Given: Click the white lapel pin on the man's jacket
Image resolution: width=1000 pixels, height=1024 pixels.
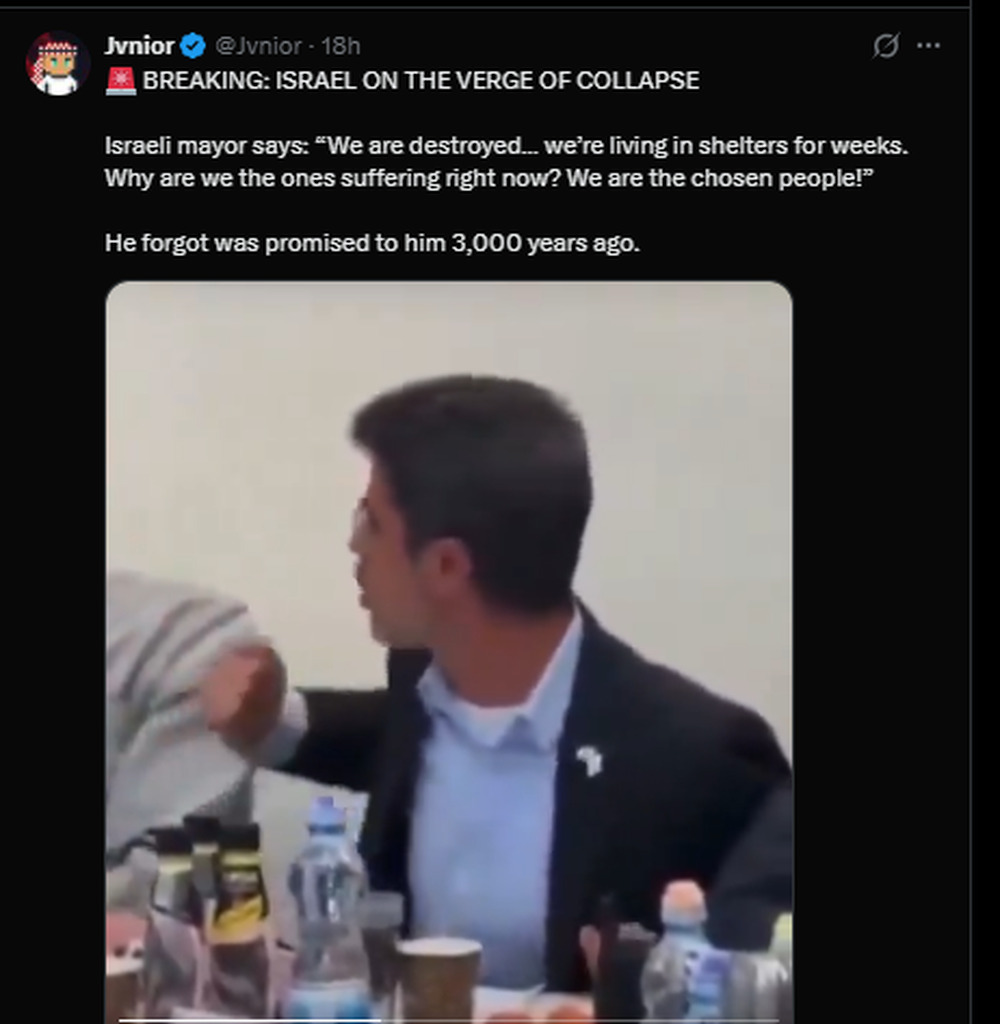Looking at the screenshot, I should tap(590, 760).
